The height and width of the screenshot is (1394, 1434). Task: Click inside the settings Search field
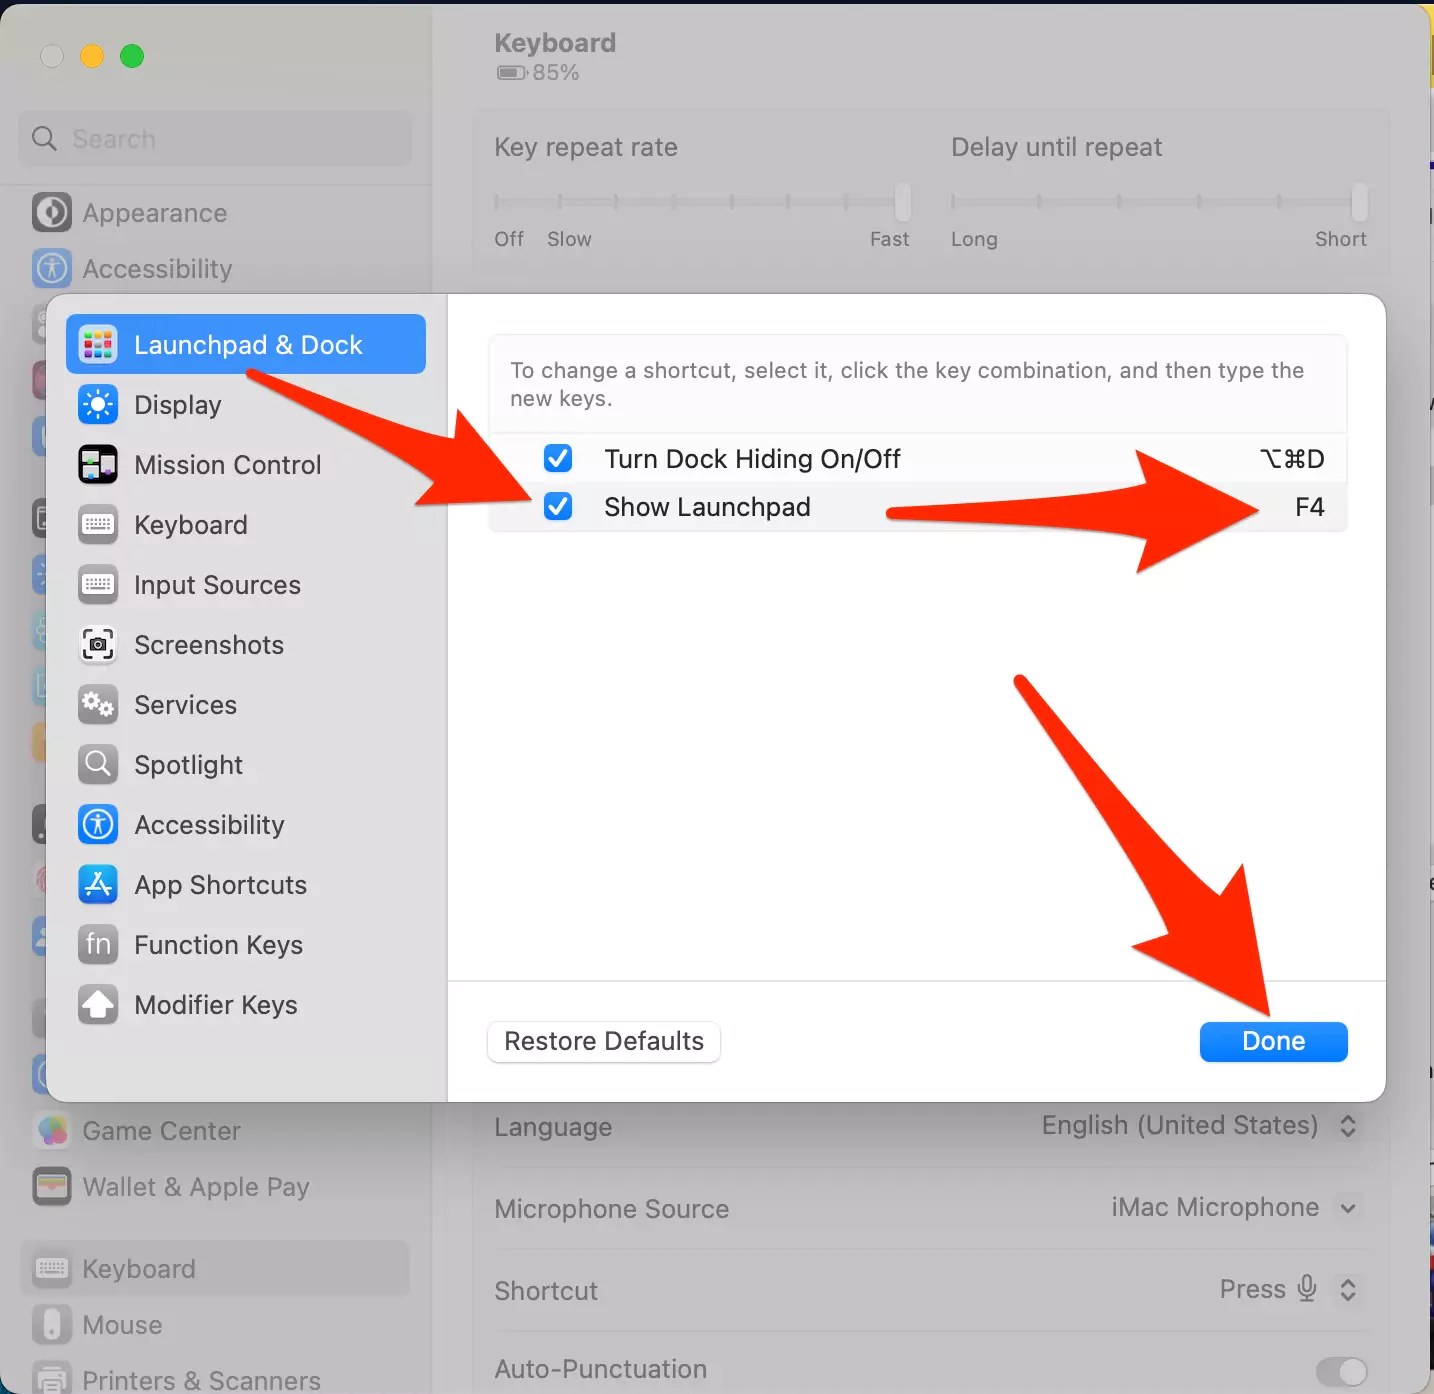pyautogui.click(x=213, y=138)
